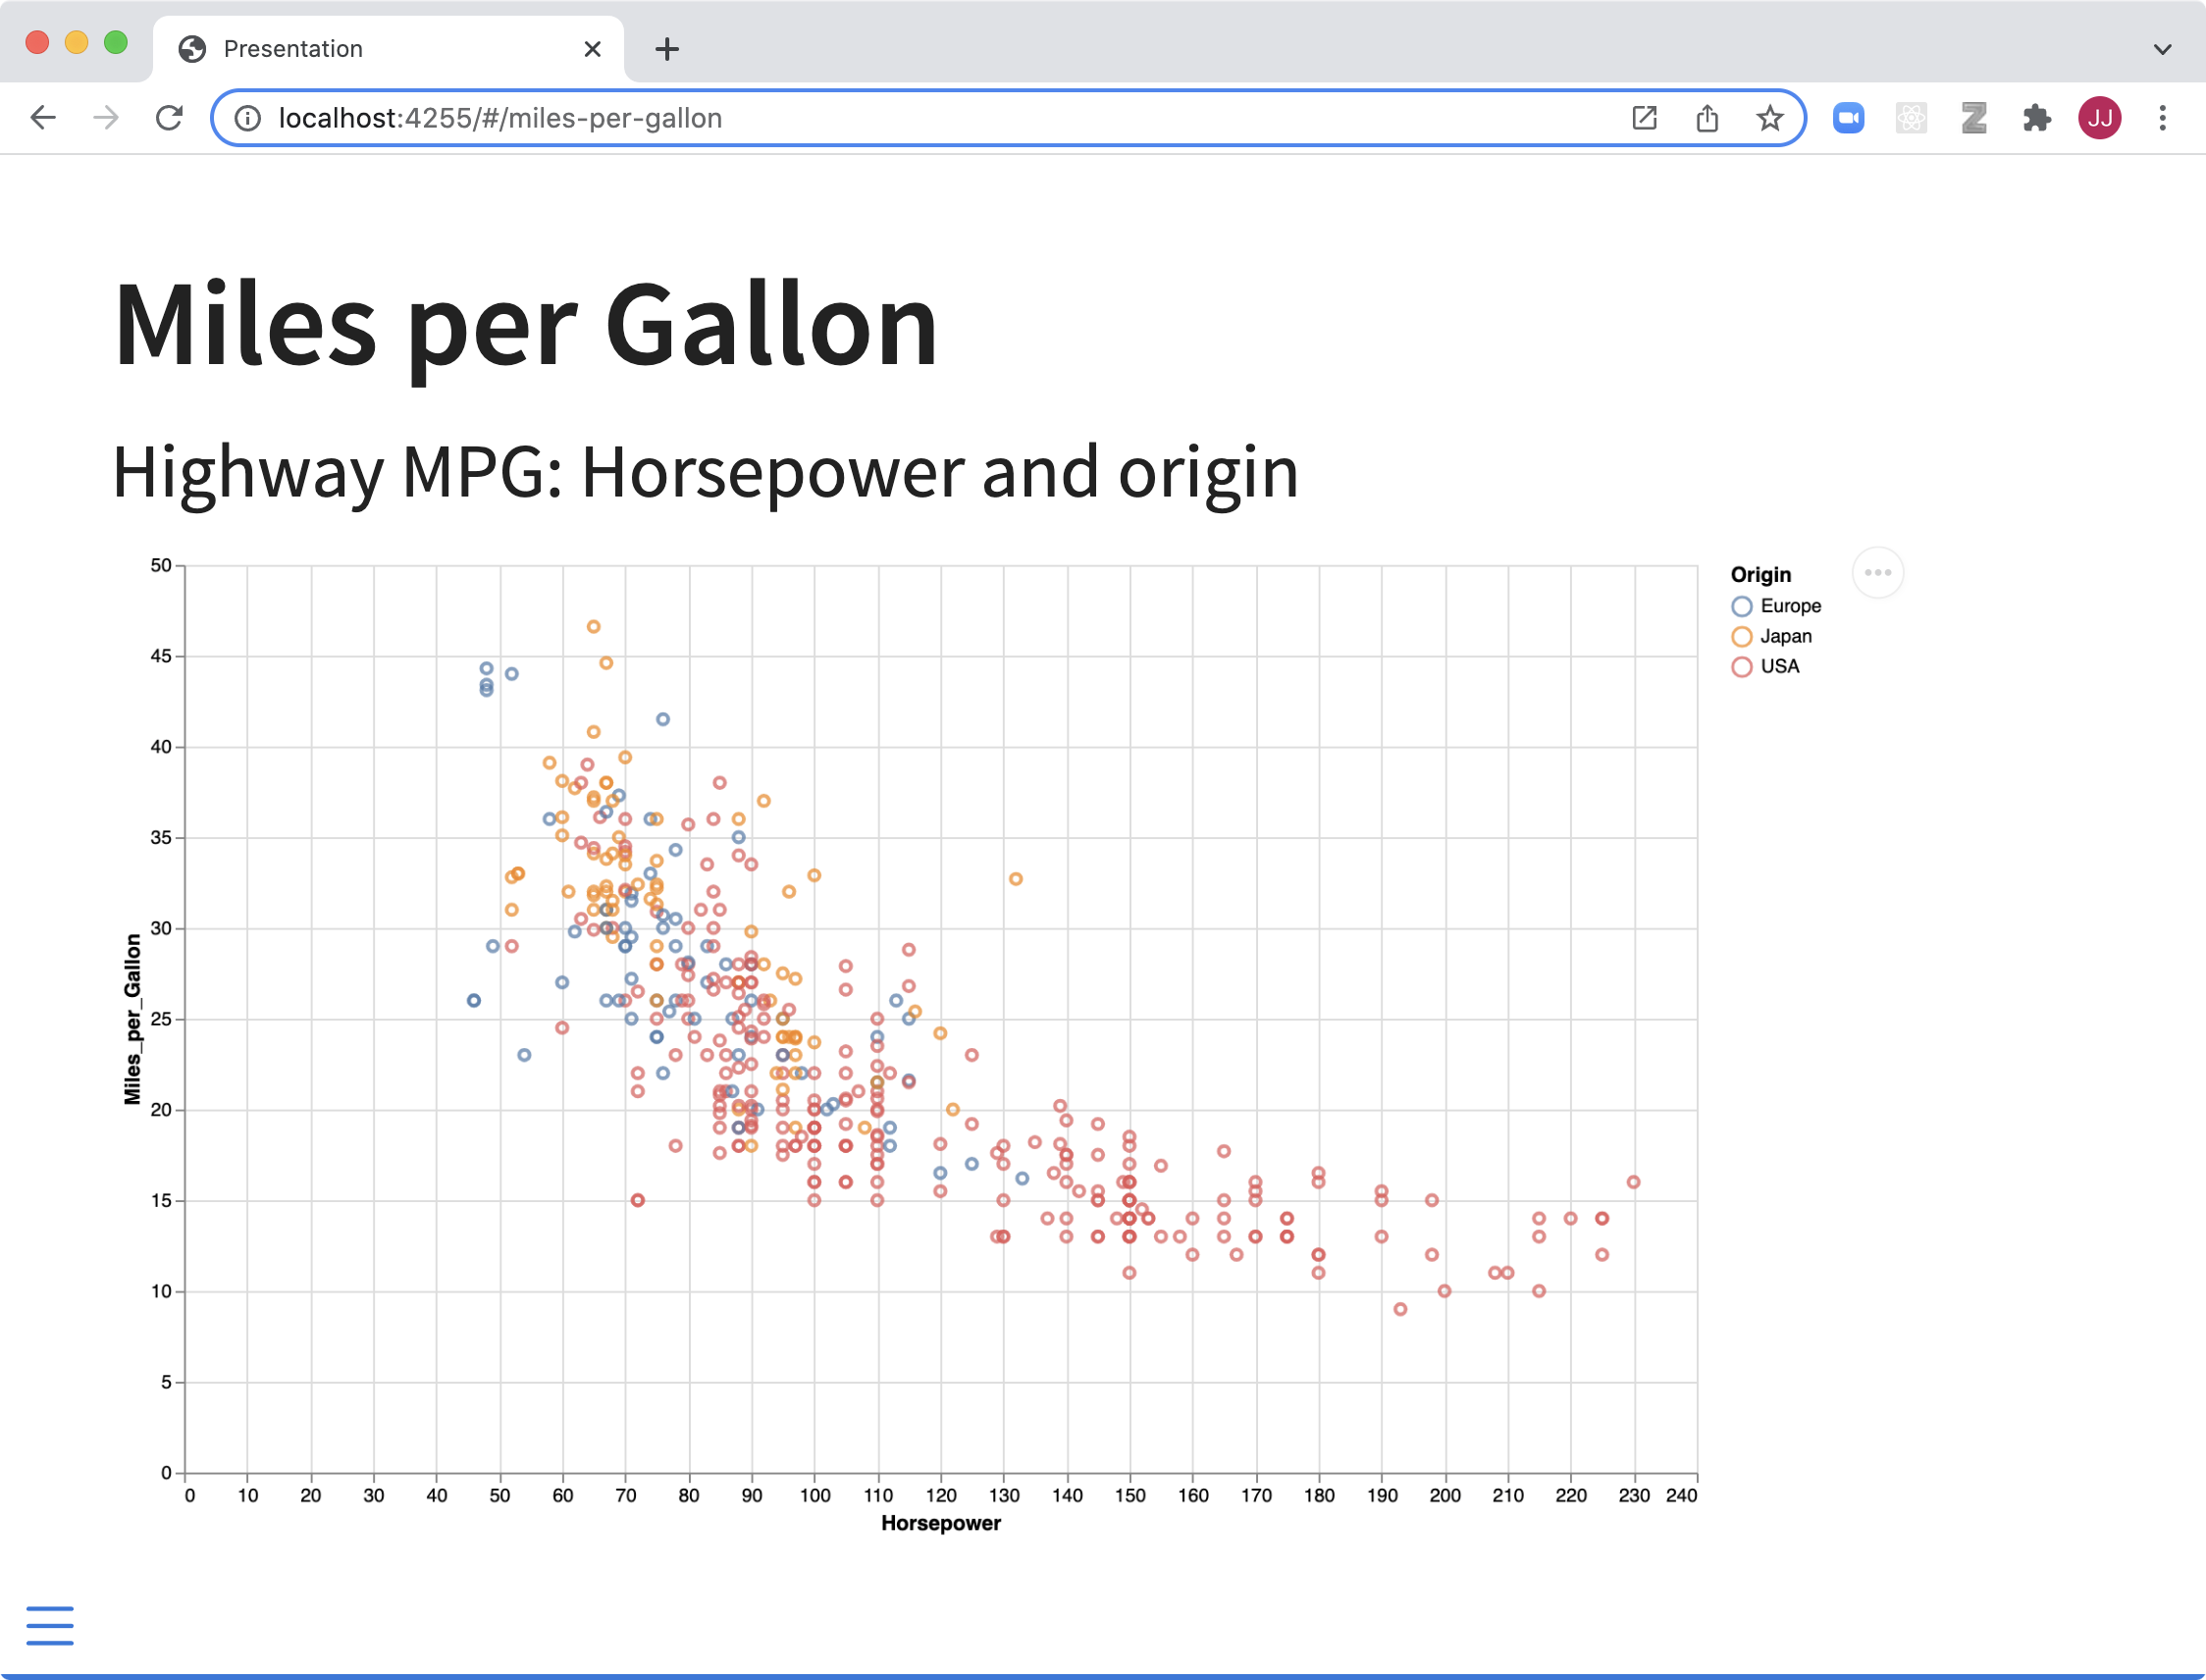Bookmark this page with star icon

(1769, 118)
